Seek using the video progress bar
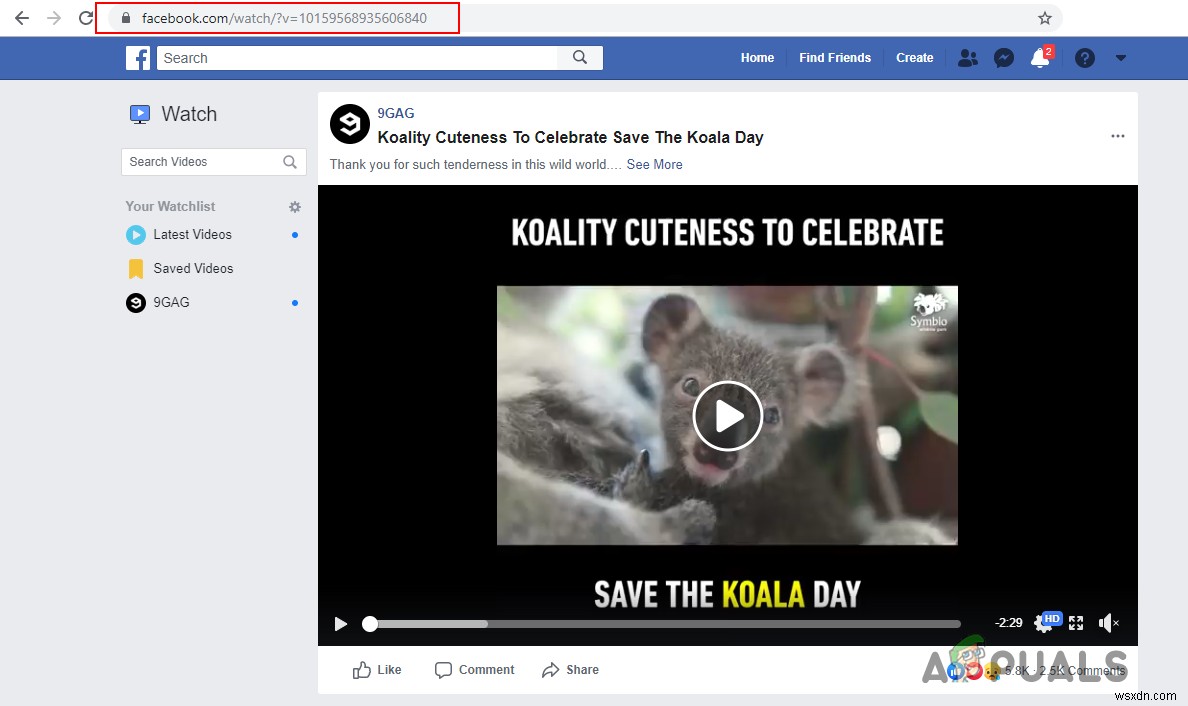This screenshot has height=706, width=1188. click(660, 623)
